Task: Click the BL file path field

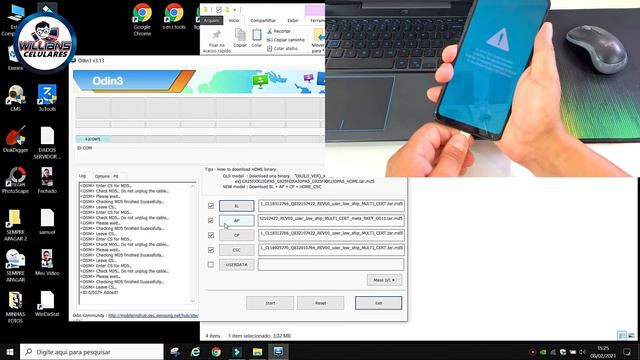Action: (331, 206)
